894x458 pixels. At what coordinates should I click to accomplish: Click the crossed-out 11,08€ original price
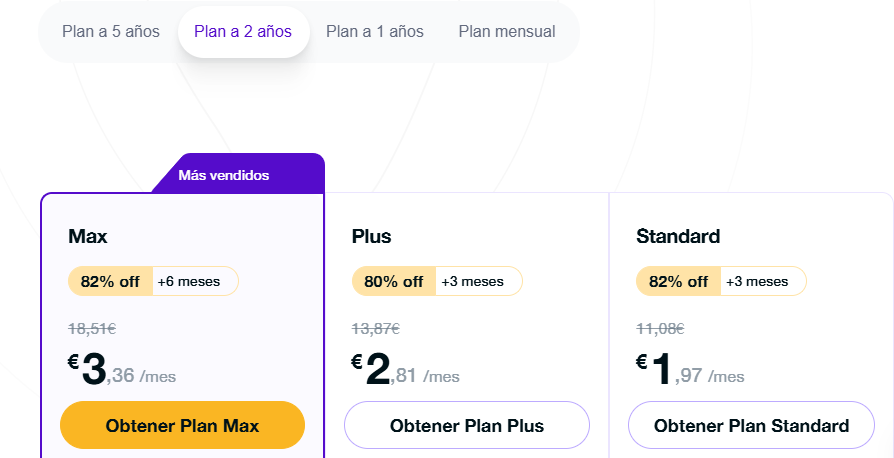coord(660,329)
